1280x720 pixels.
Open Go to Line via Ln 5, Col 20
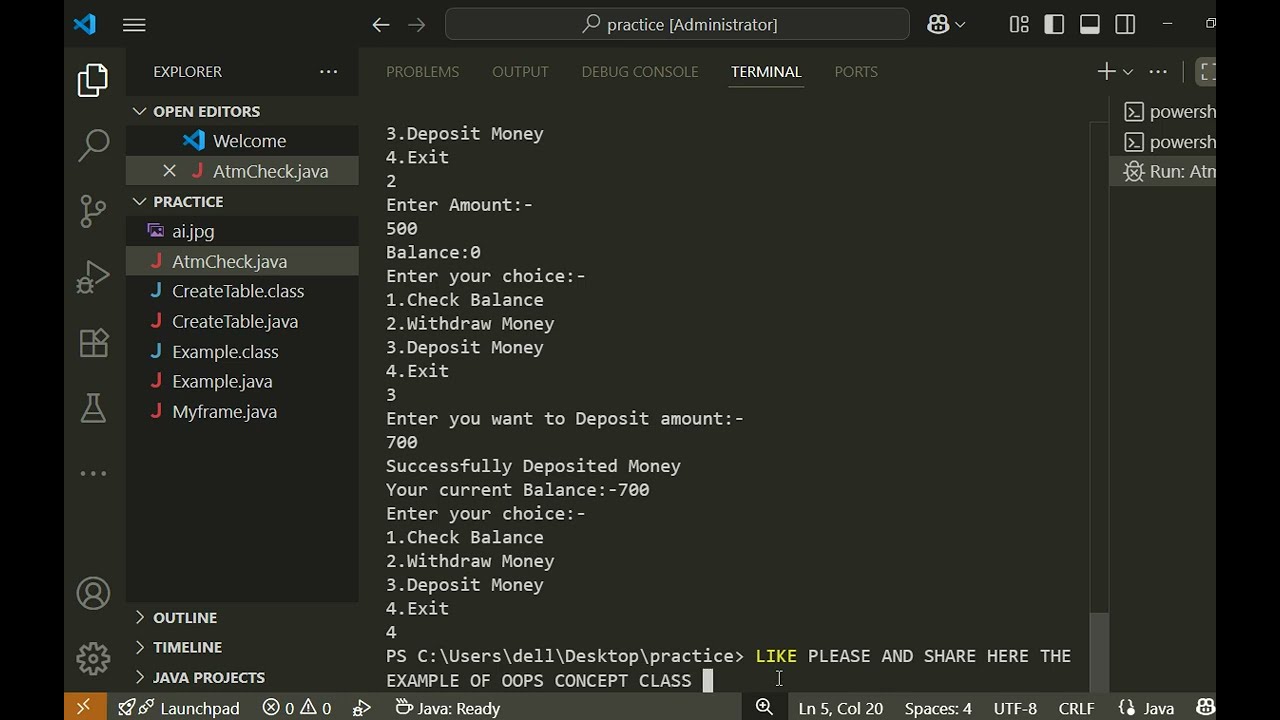point(841,707)
